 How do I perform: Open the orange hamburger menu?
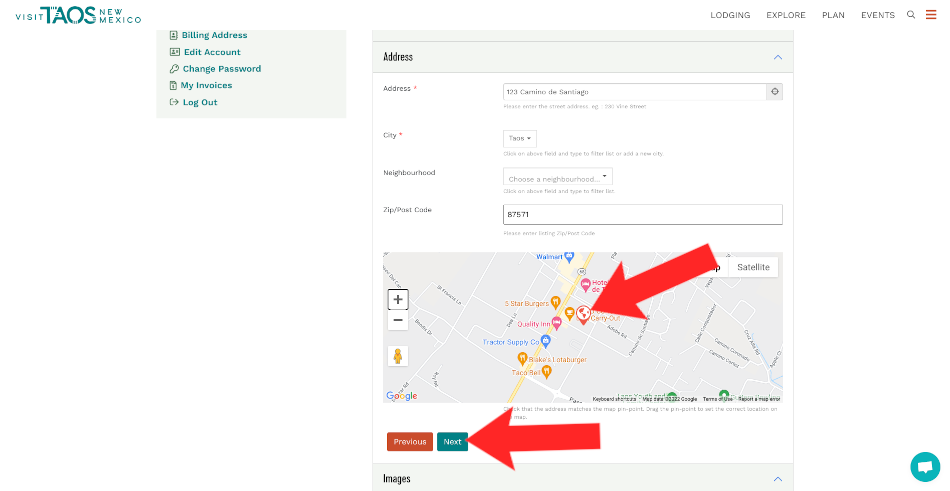(x=931, y=15)
